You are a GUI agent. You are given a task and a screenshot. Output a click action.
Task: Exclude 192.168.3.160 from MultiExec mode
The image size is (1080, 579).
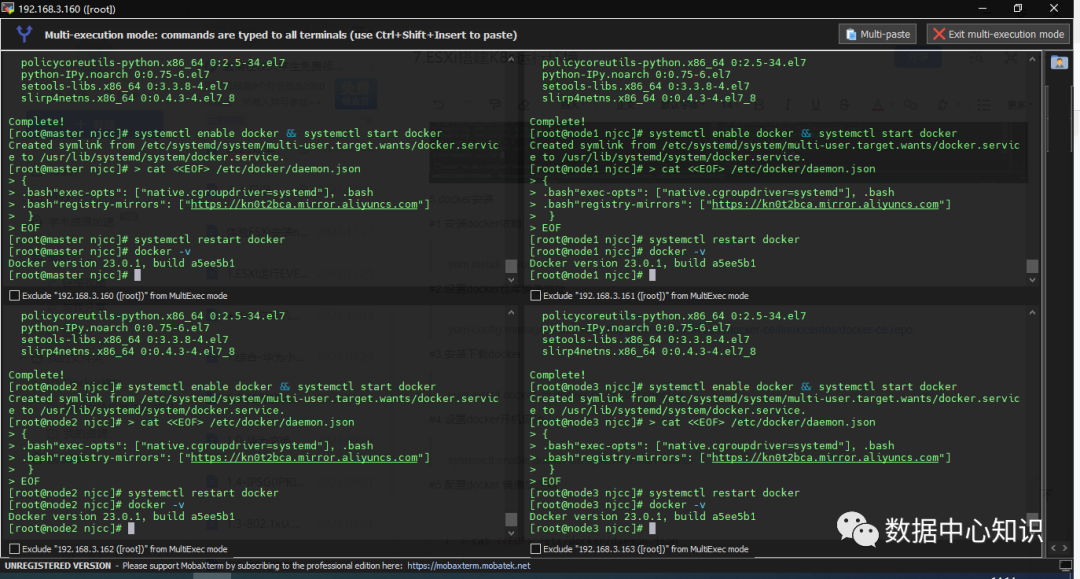click(x=14, y=296)
